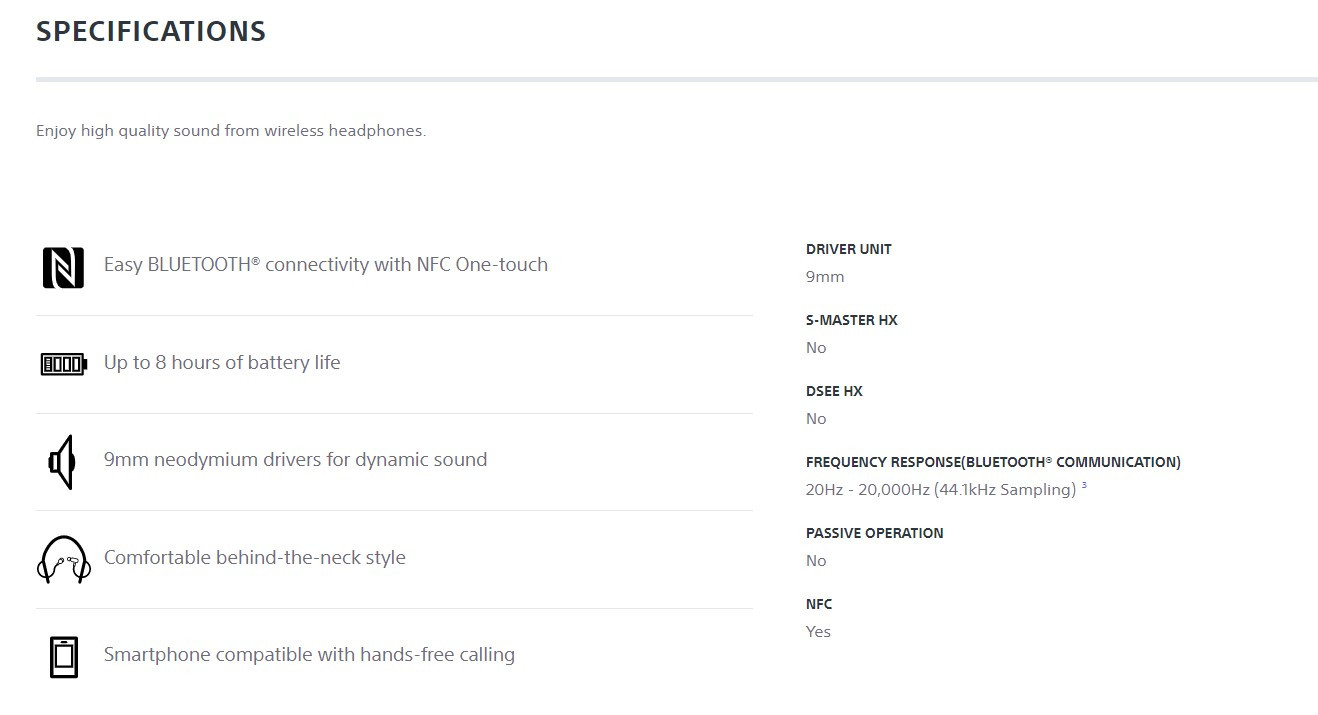Click footnote 3 superscript after 44.1kHz Sampling

coord(1084,486)
